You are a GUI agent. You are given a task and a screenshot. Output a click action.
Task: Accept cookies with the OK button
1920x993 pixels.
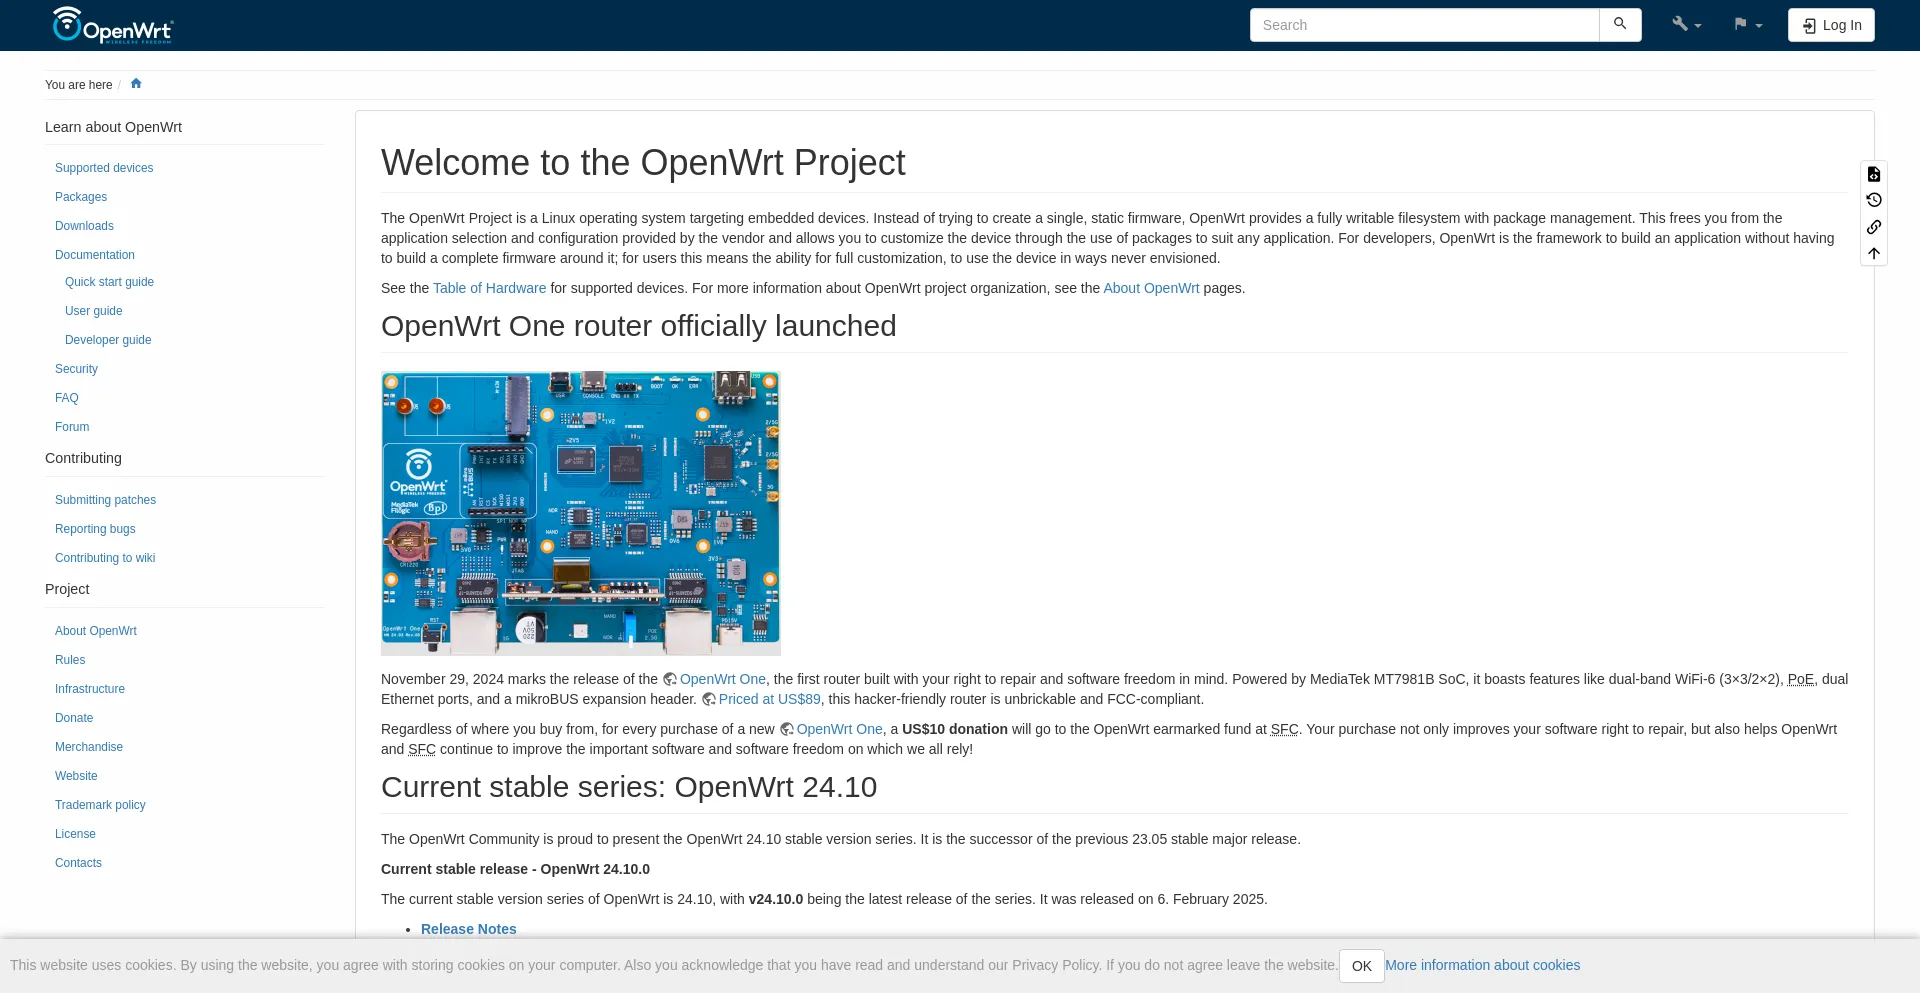coord(1362,966)
